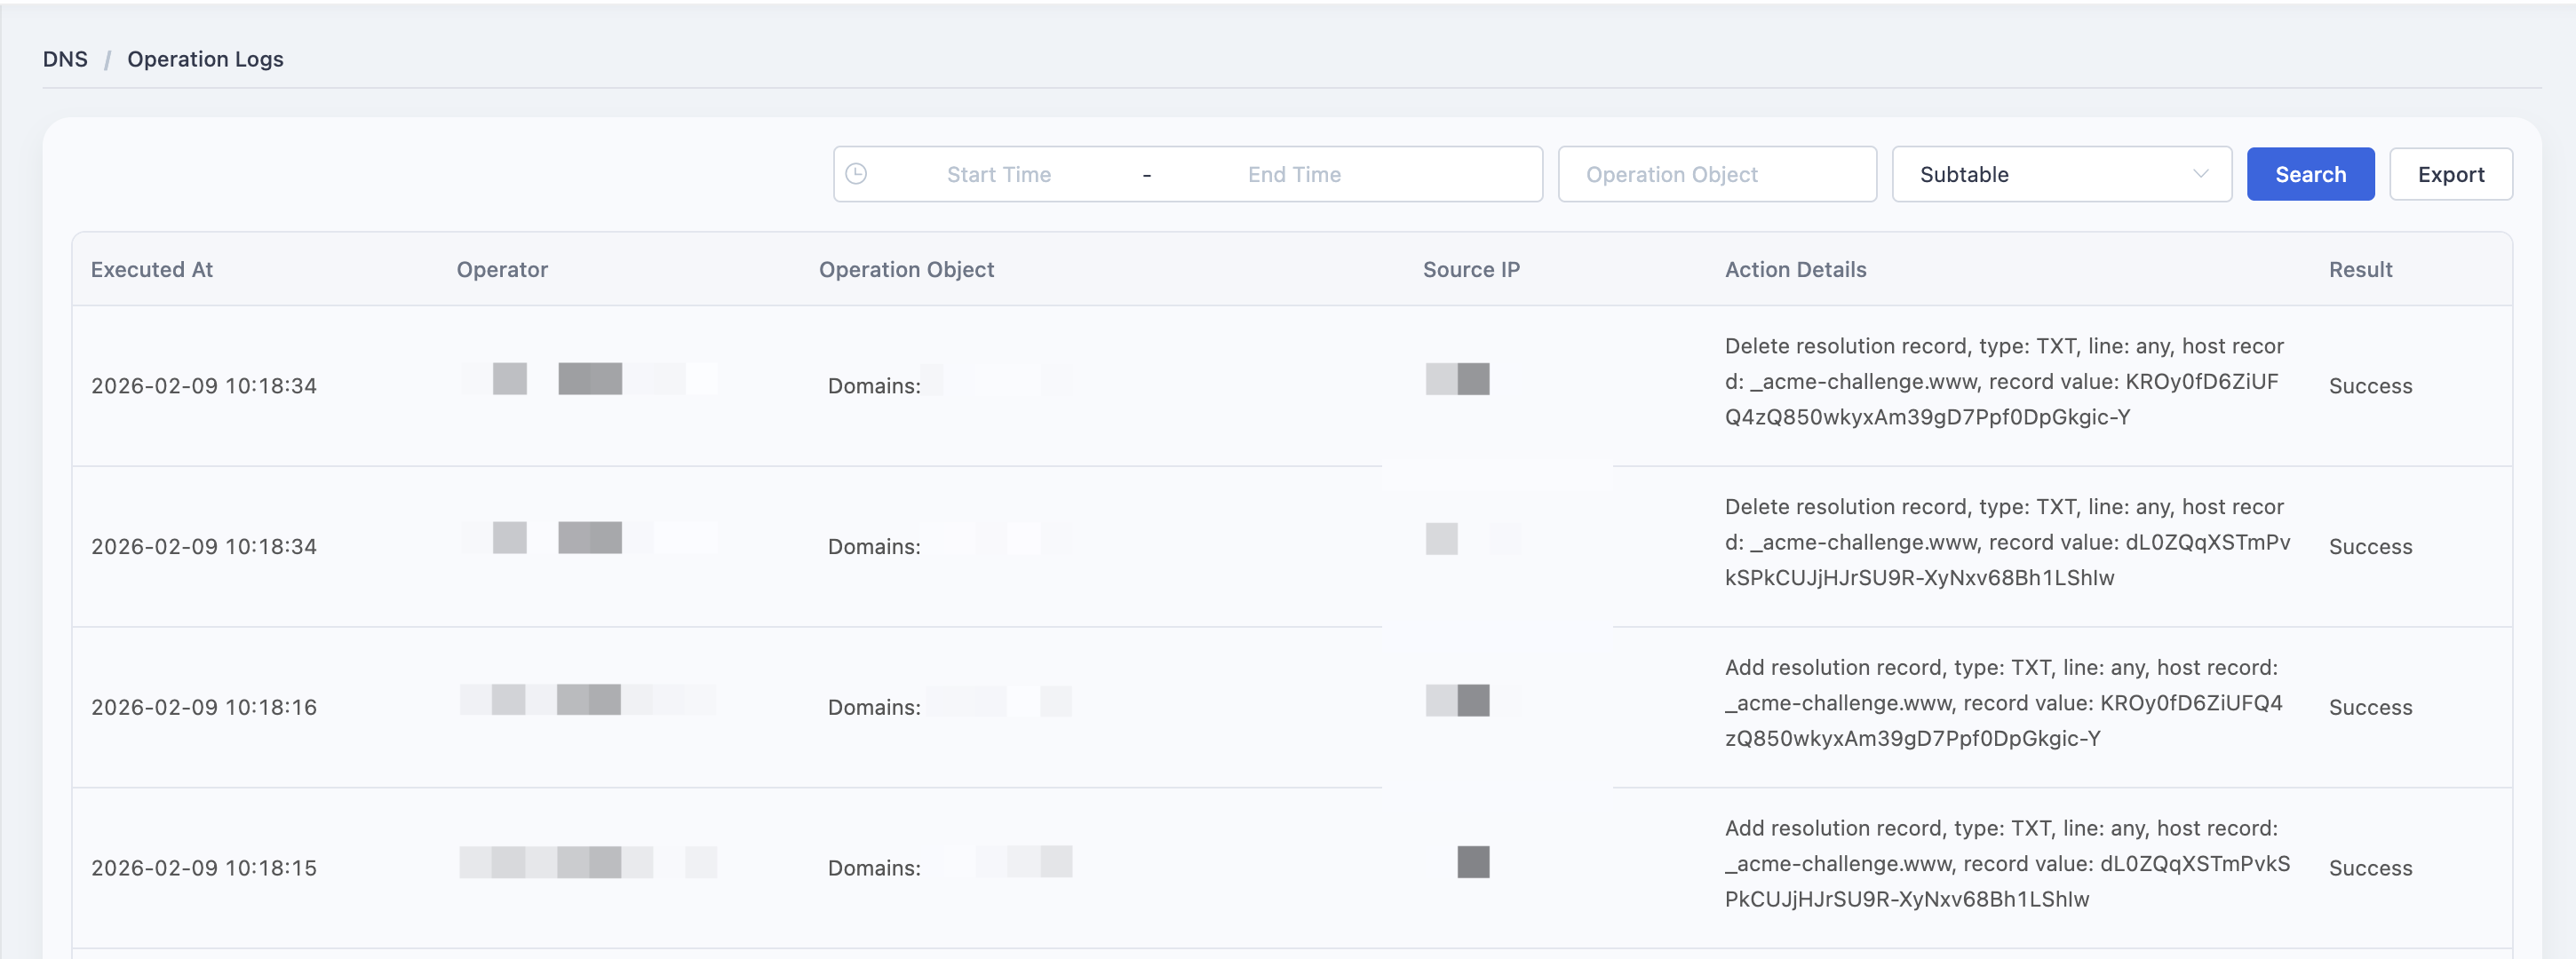The height and width of the screenshot is (959, 2576).
Task: Focus the Operation Object search input
Action: 1717,174
